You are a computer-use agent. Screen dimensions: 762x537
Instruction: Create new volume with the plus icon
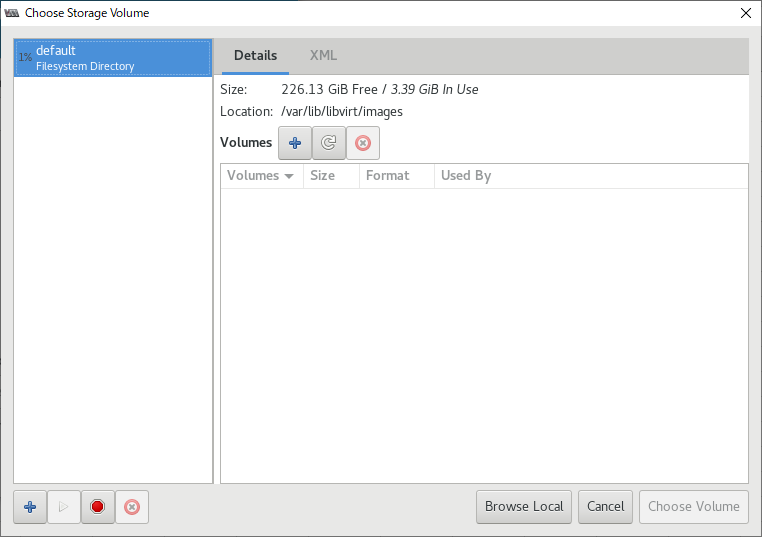click(295, 143)
